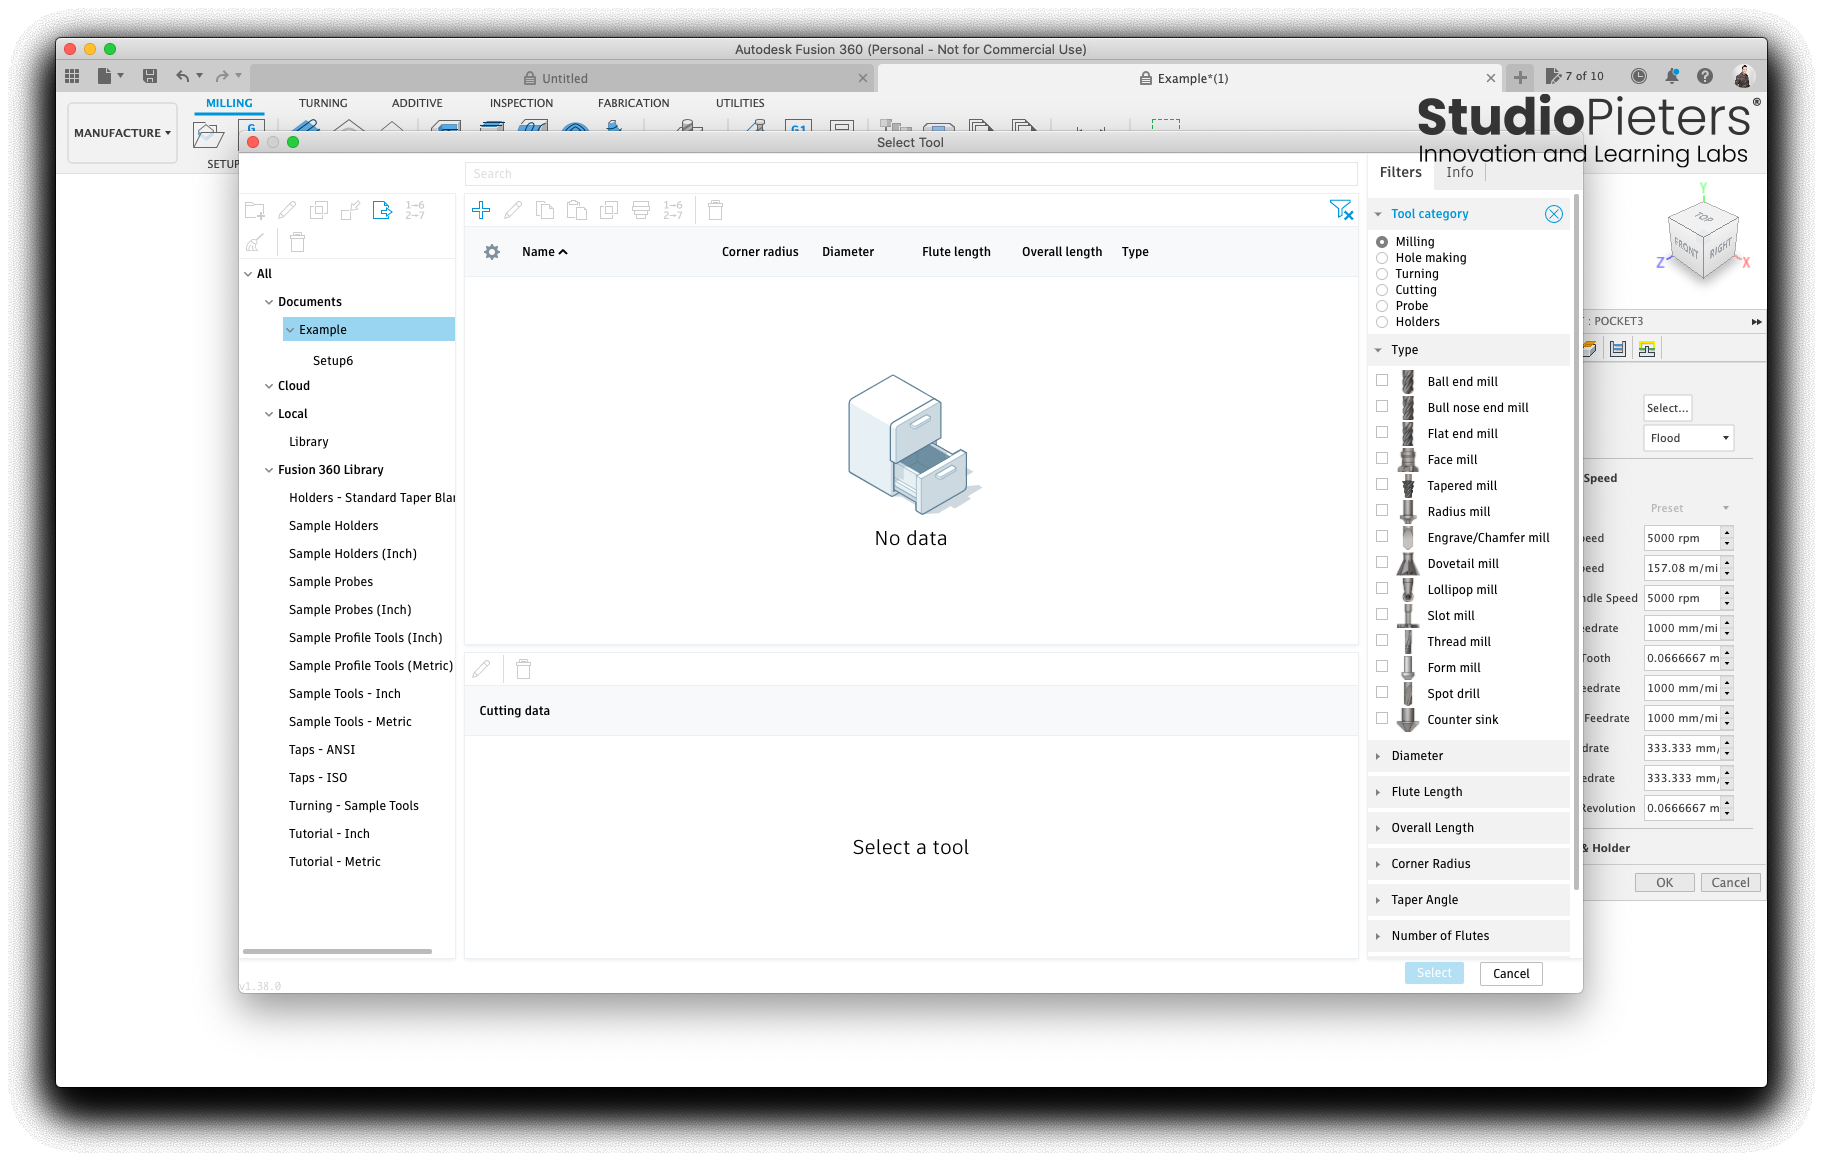Viewport: 1823px width, 1161px height.
Task: Click the delete cutting data trash icon
Action: click(523, 669)
